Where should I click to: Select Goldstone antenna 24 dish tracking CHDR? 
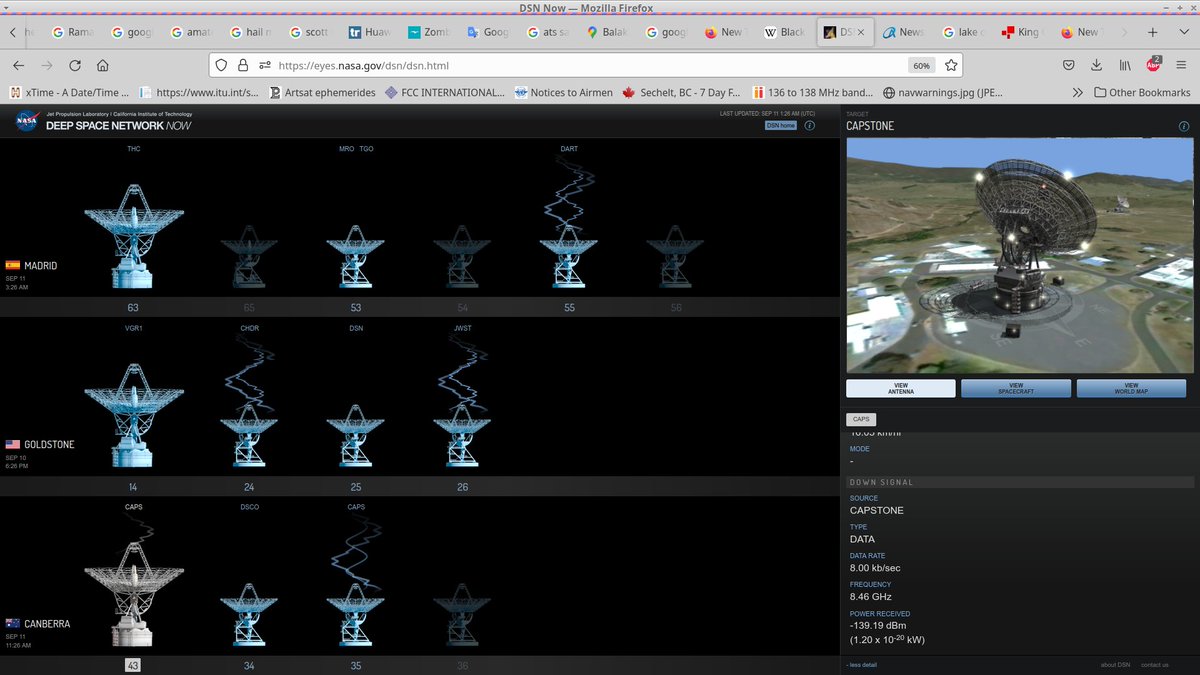[x=249, y=436]
